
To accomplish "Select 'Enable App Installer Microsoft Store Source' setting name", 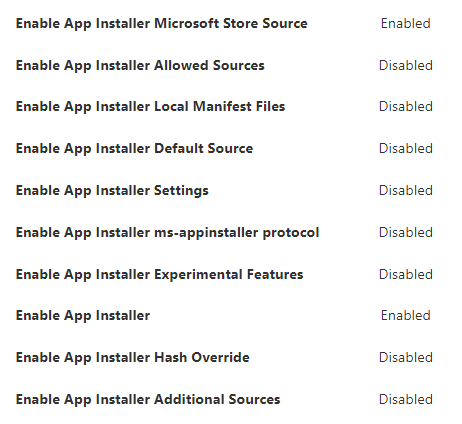I will pyautogui.click(x=162, y=24).
